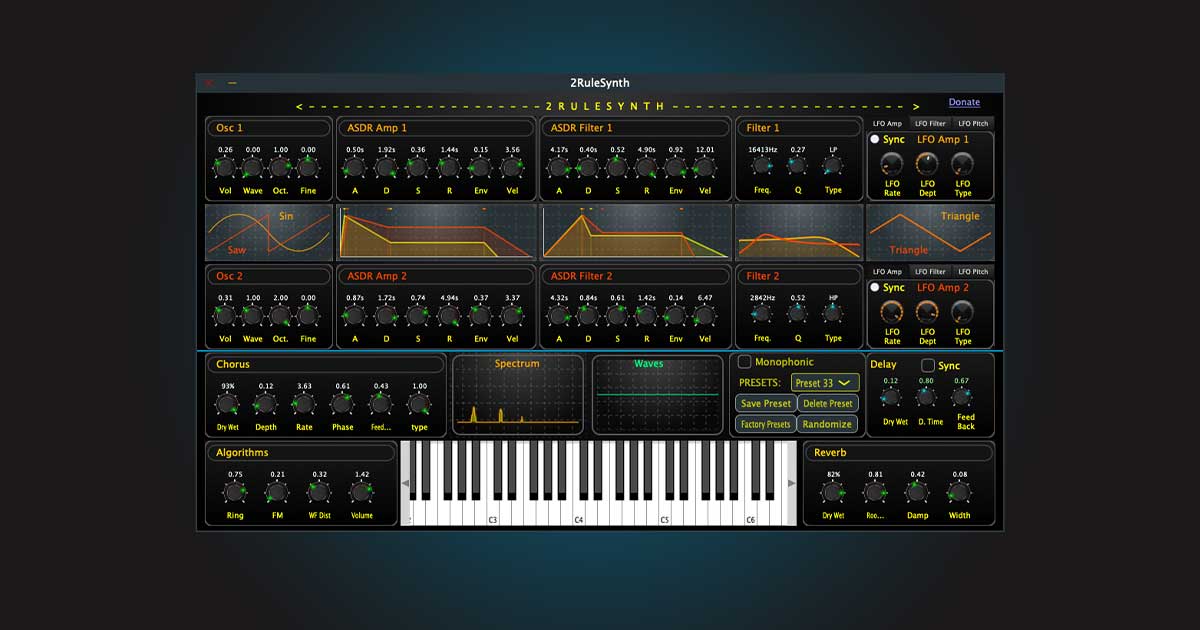Open the Preset 33 dropdown

pyautogui.click(x=825, y=383)
